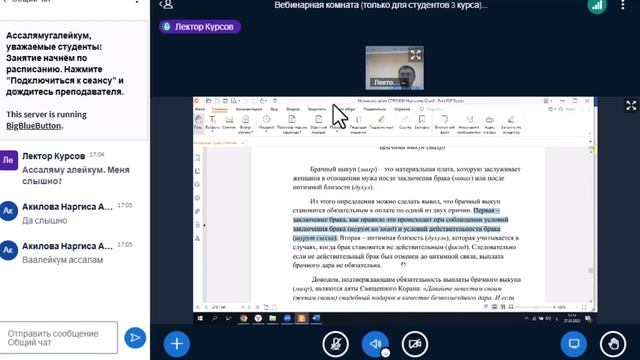The height and width of the screenshot is (360, 640).
Task: Open connection status indicator
Action: click(597, 6)
